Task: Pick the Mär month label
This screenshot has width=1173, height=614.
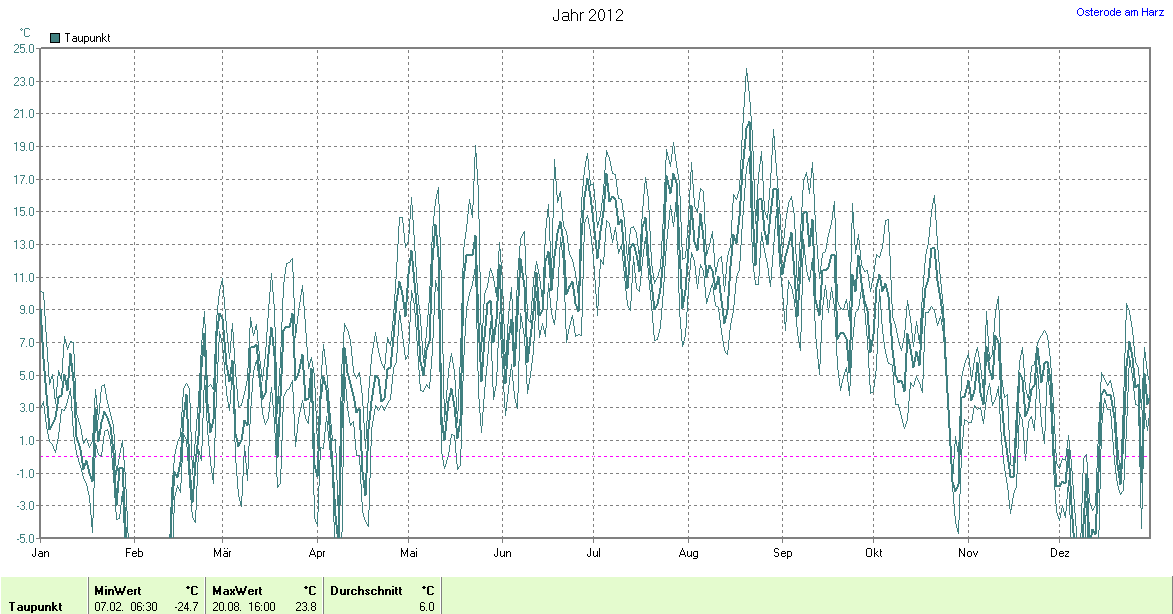Action: click(x=222, y=553)
